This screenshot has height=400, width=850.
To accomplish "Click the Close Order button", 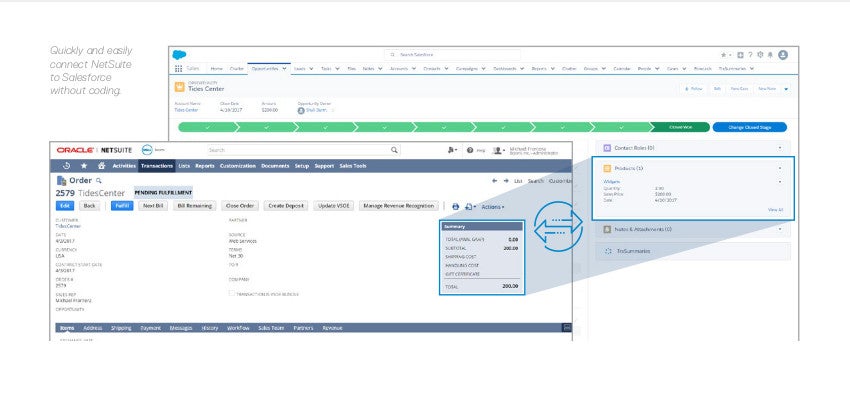I will (240, 206).
